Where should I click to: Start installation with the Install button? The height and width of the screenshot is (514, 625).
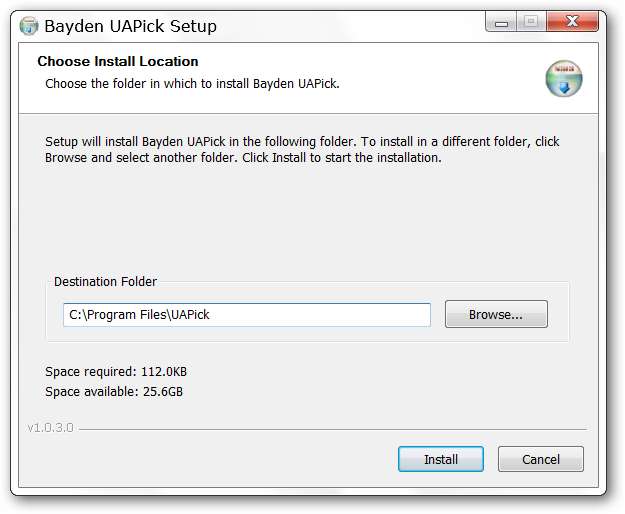(440, 459)
